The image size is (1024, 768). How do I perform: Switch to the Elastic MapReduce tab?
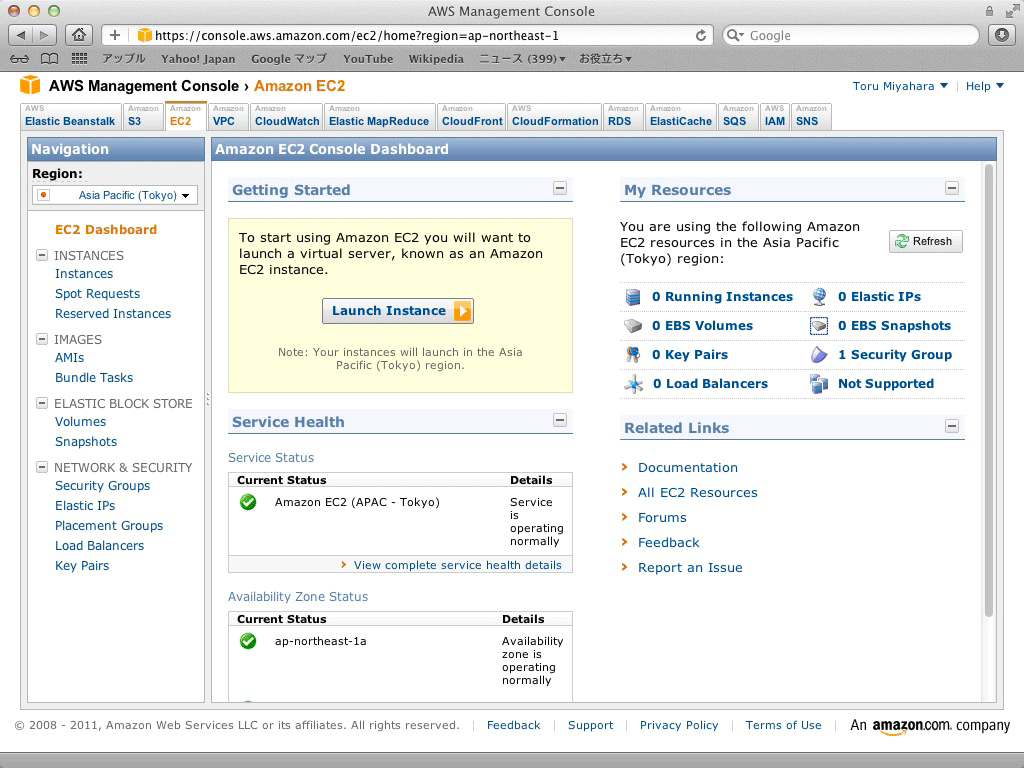click(x=379, y=116)
